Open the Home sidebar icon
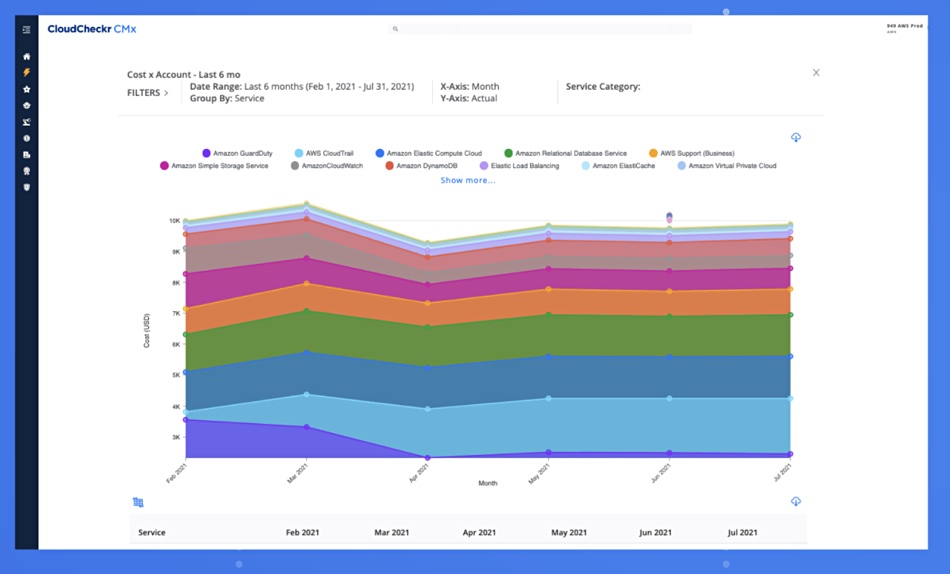Screen dimensions: 950x574 pyautogui.click(x=27, y=56)
